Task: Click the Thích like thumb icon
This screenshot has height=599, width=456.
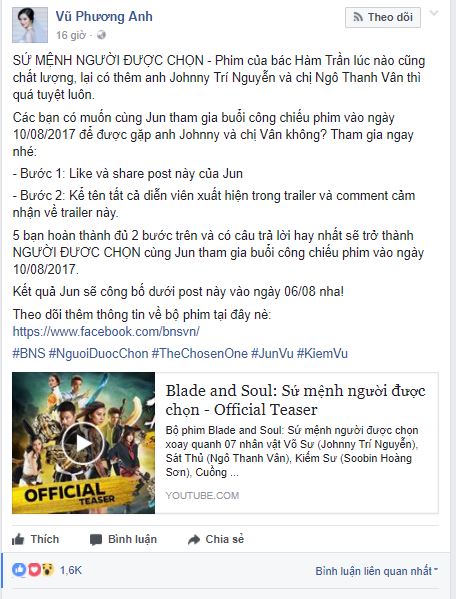Action: [x=18, y=539]
